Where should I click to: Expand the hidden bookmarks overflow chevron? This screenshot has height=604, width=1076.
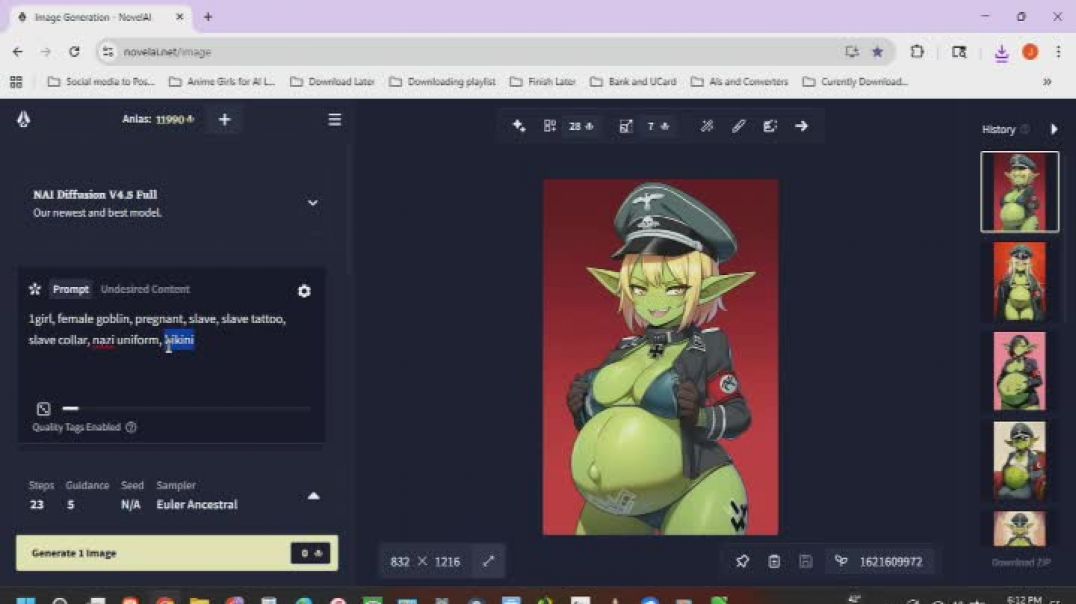pos(1047,82)
